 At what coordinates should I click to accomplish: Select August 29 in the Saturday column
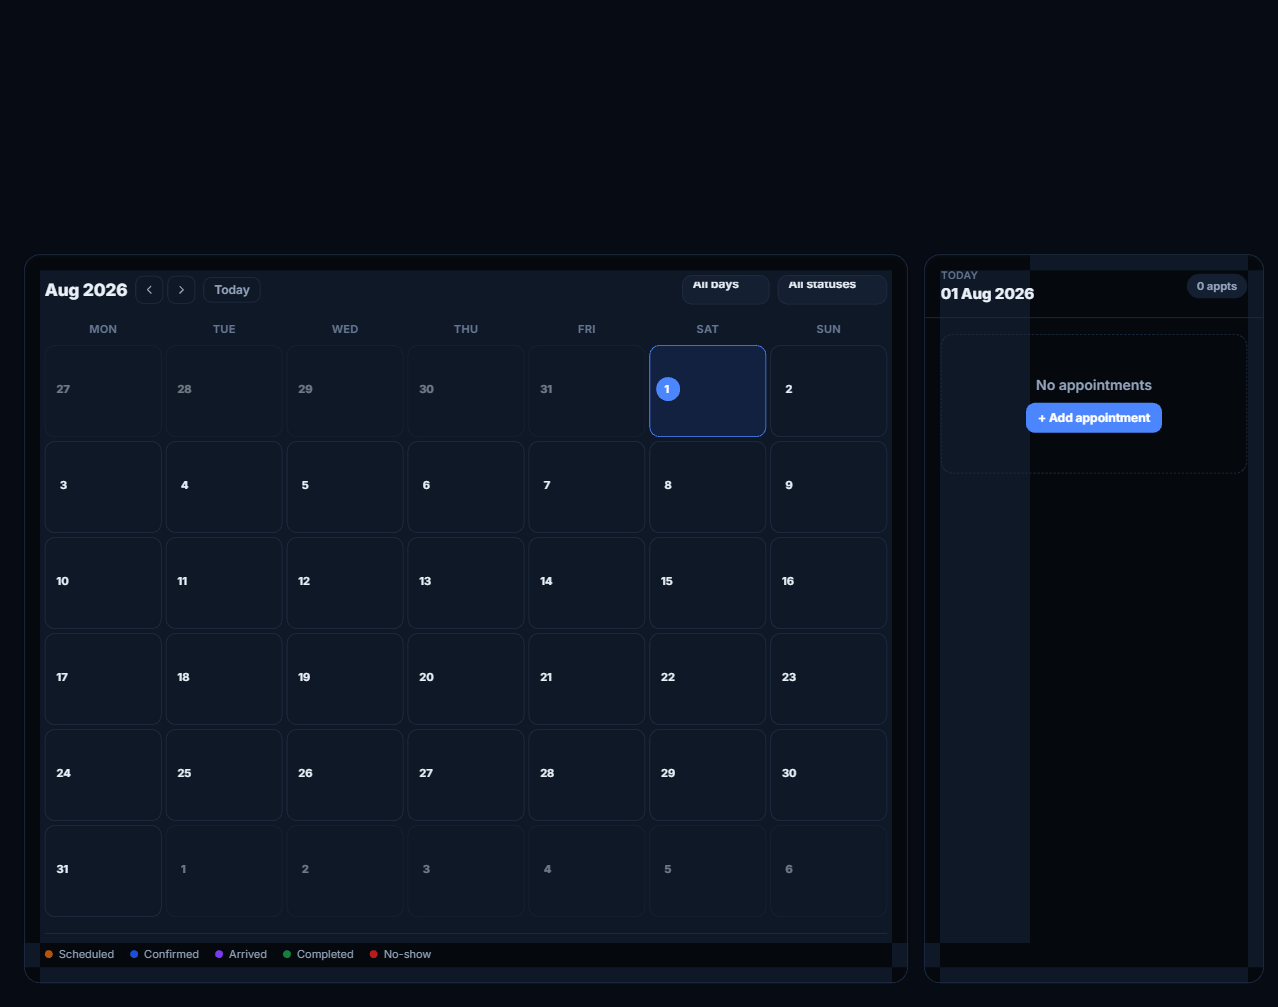pyautogui.click(x=708, y=775)
